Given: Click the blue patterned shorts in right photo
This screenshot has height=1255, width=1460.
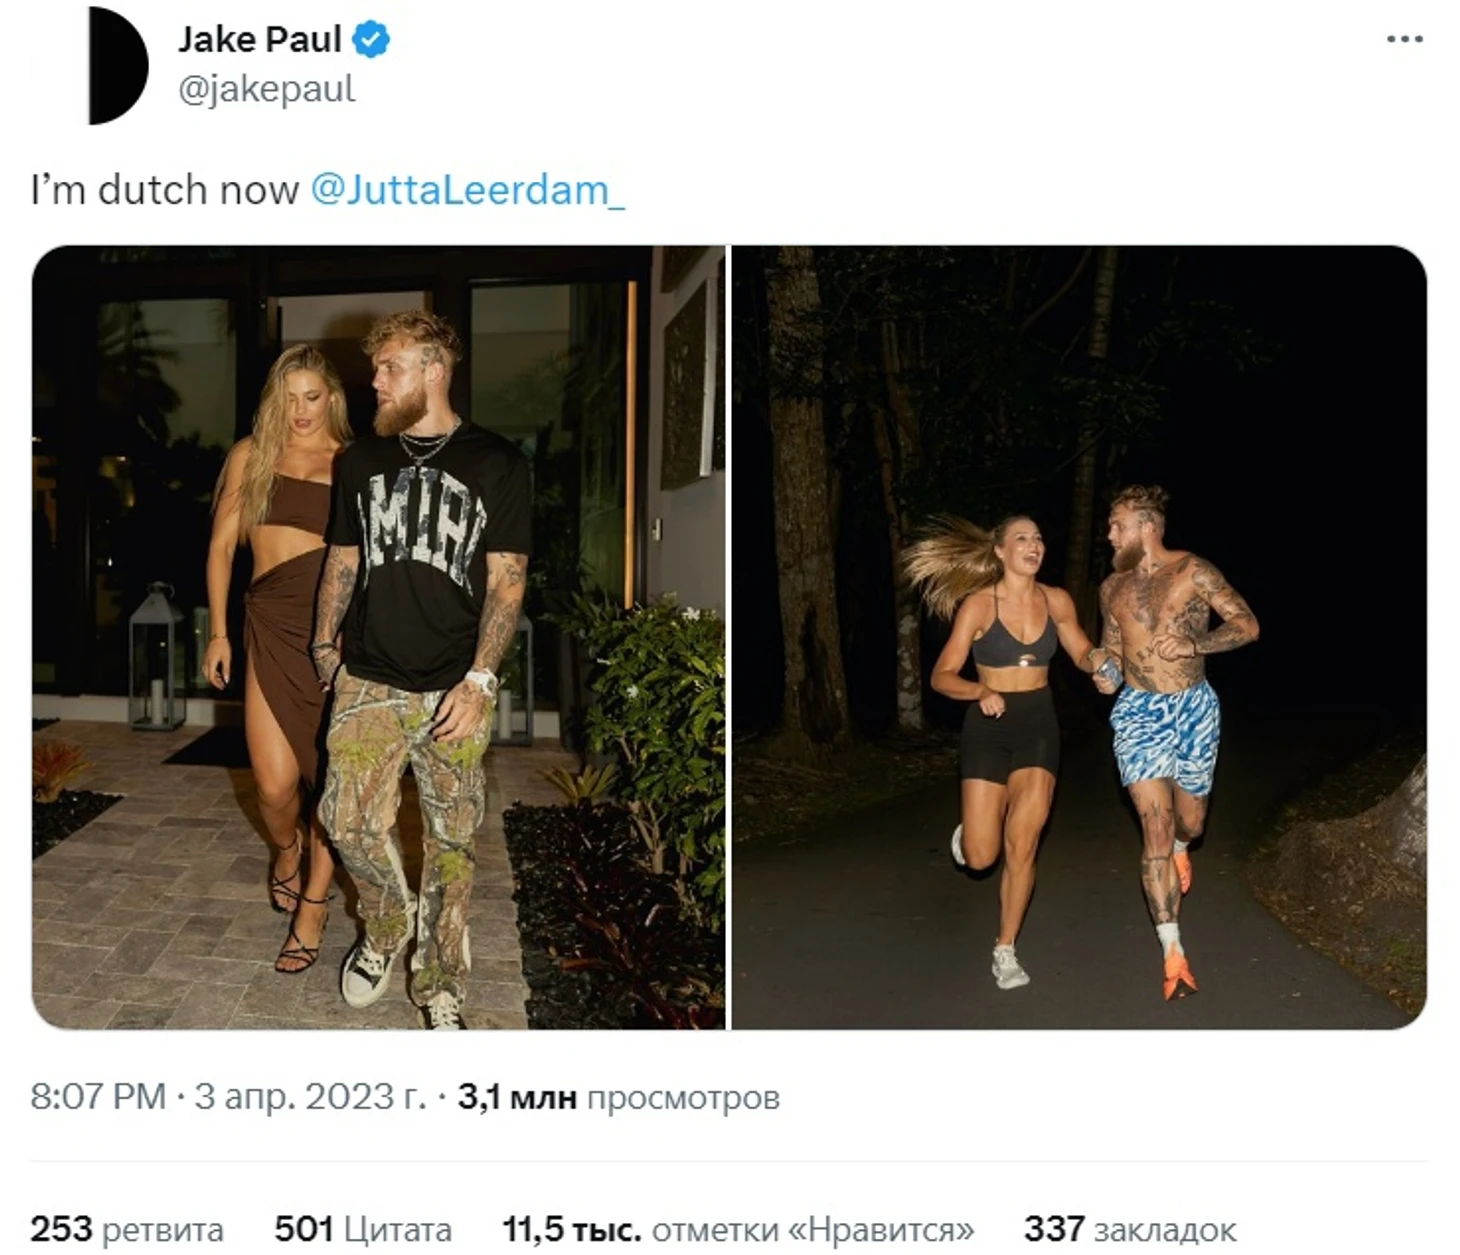Looking at the screenshot, I should [x=1165, y=736].
